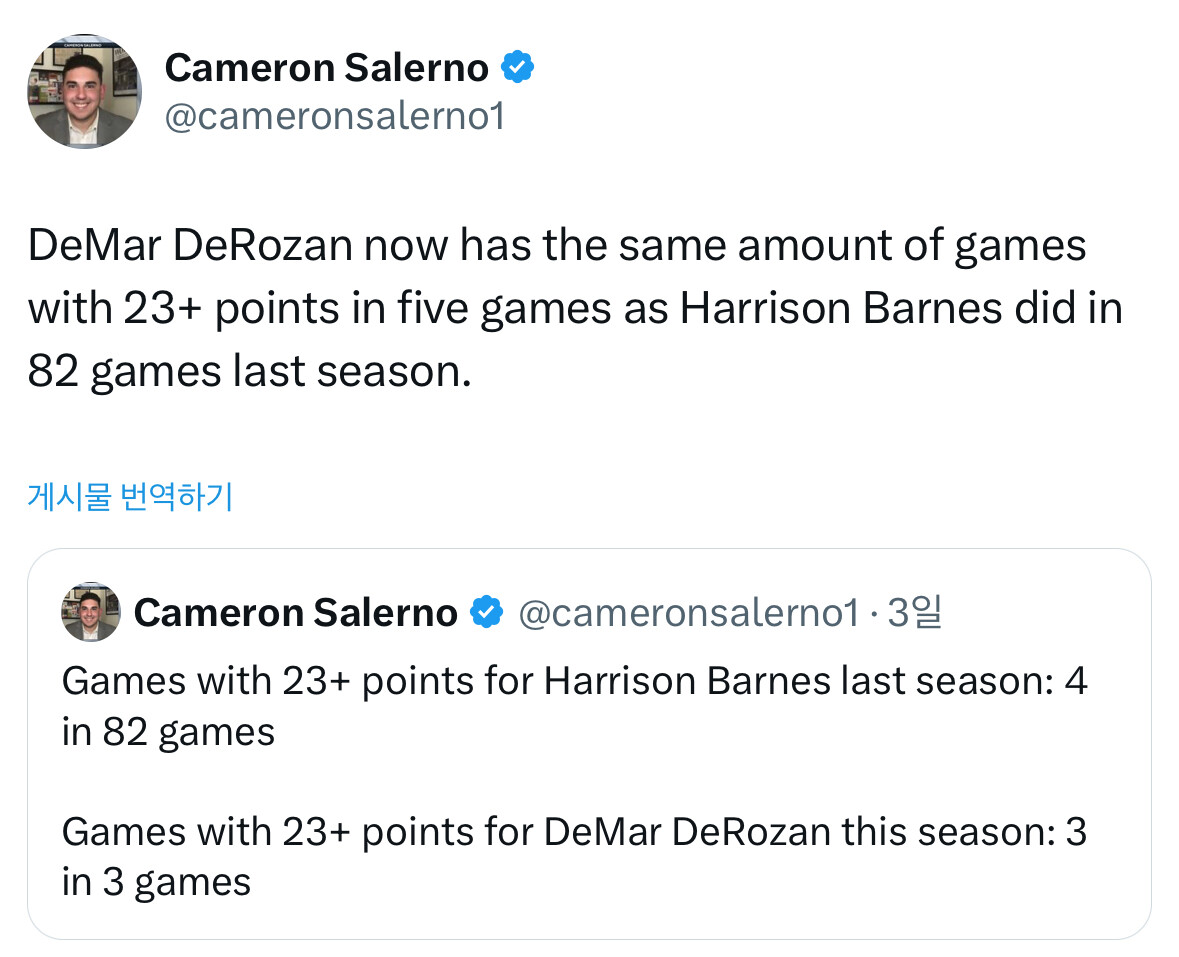Click the @cameronsalerno1 handle in the quoted post
Screen dimensions: 1179x957
[x=688, y=612]
